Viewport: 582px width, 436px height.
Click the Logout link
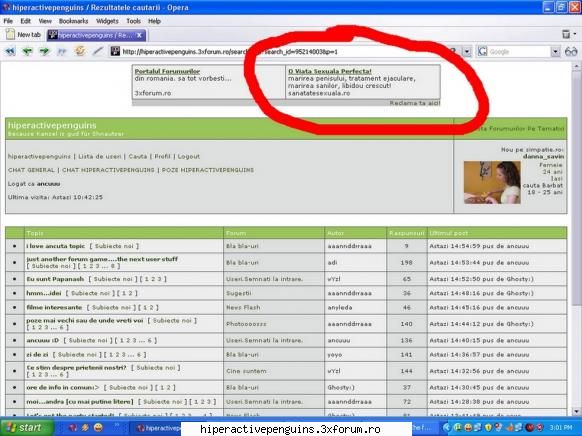[x=189, y=157]
